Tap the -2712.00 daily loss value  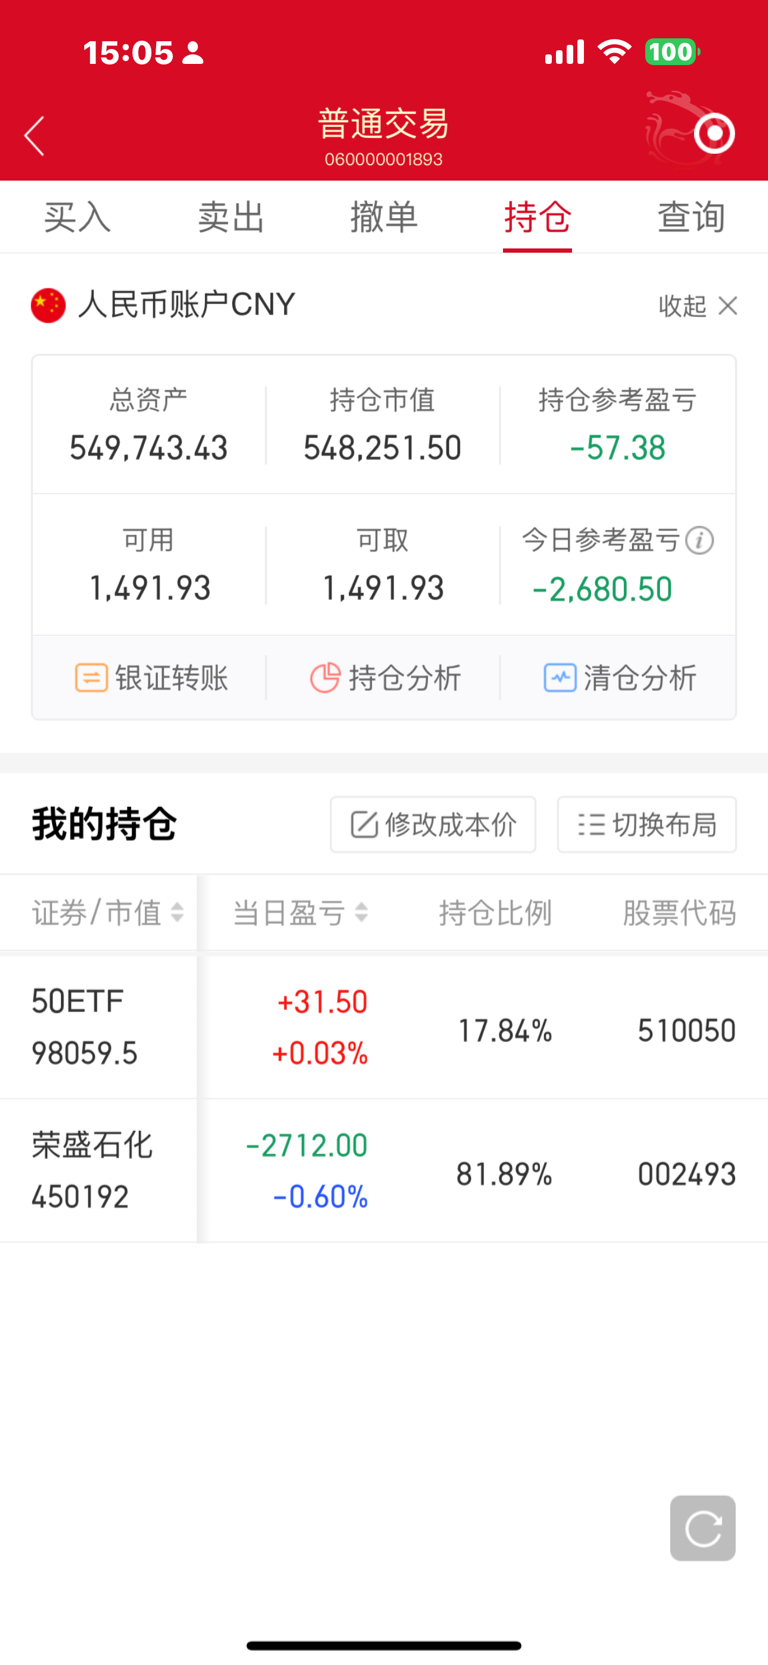click(x=306, y=1145)
